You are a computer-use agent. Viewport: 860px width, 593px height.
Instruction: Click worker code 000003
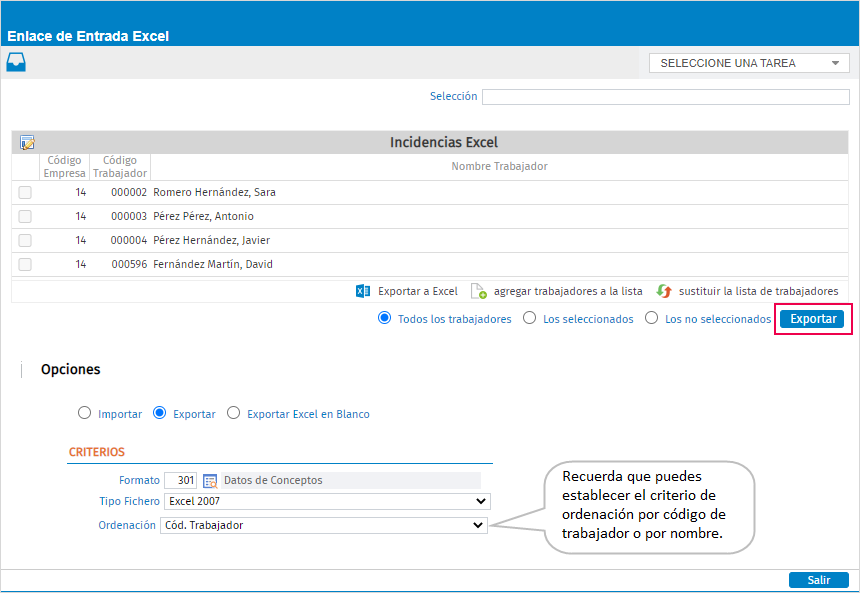(129, 217)
